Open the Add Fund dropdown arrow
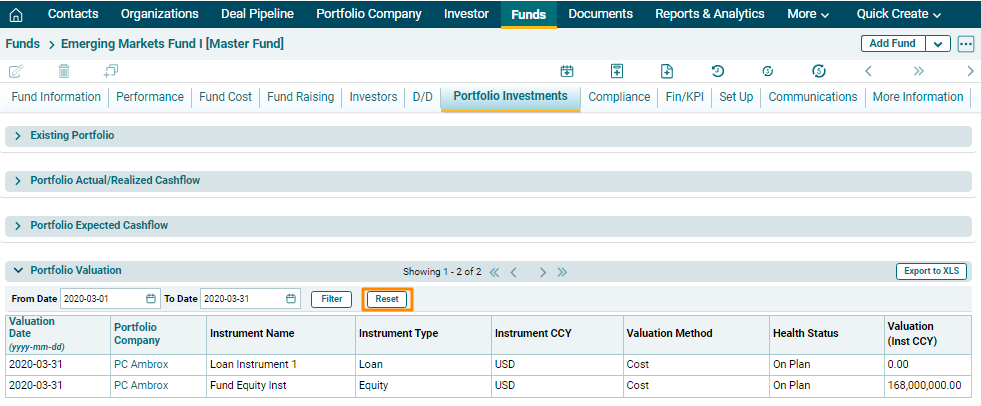The width and height of the screenshot is (981, 406). (x=938, y=44)
